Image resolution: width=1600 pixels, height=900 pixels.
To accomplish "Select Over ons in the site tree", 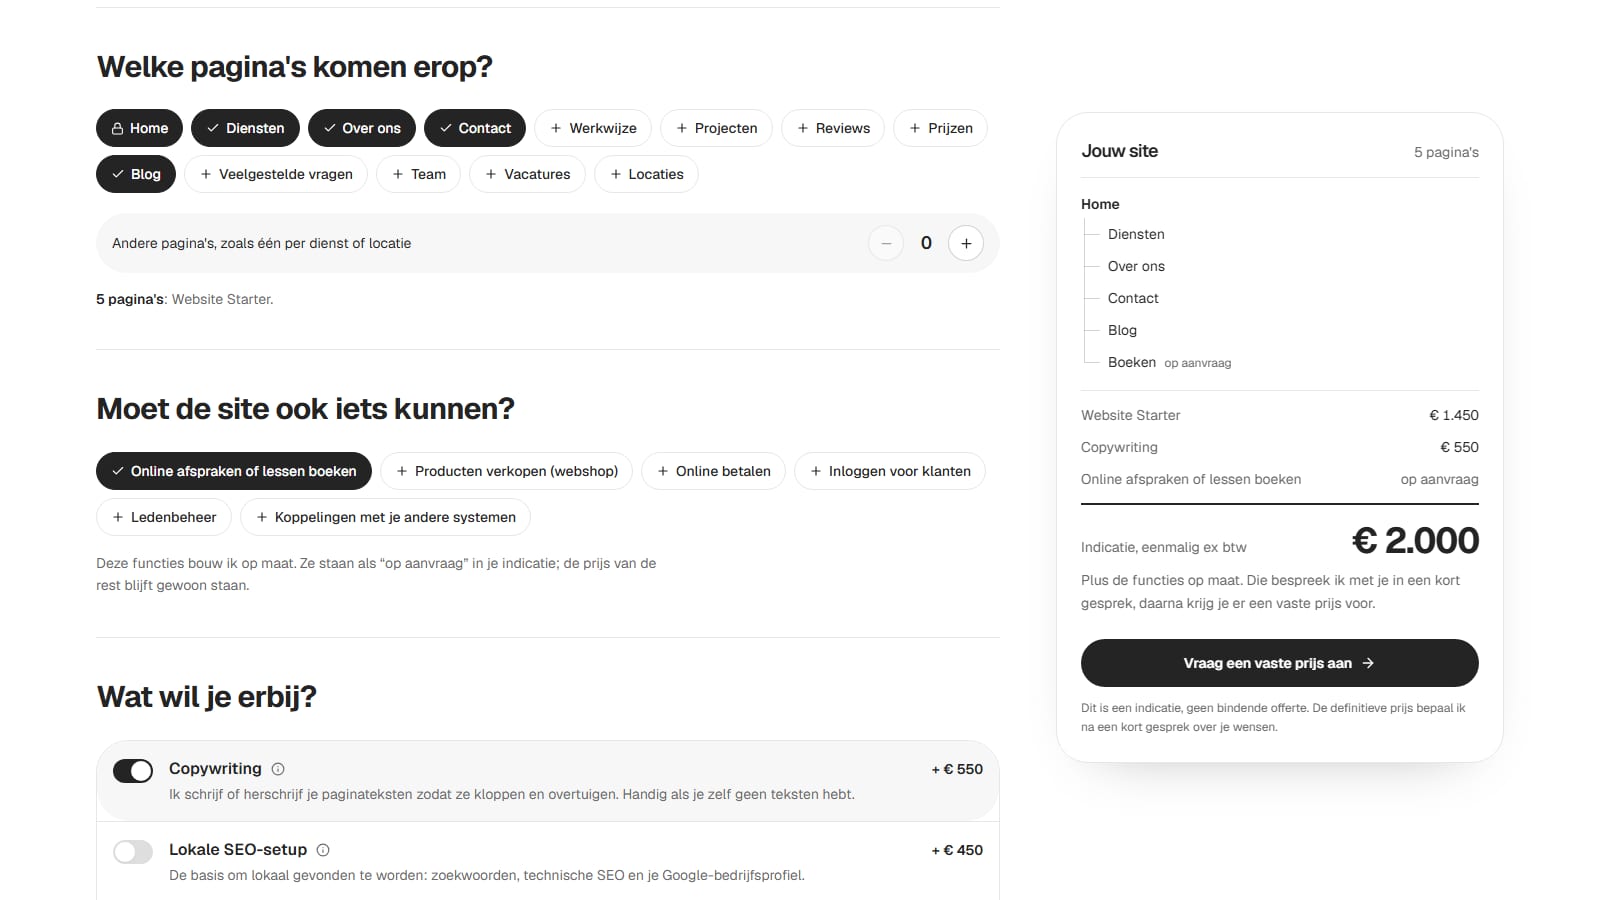I will click(1136, 266).
